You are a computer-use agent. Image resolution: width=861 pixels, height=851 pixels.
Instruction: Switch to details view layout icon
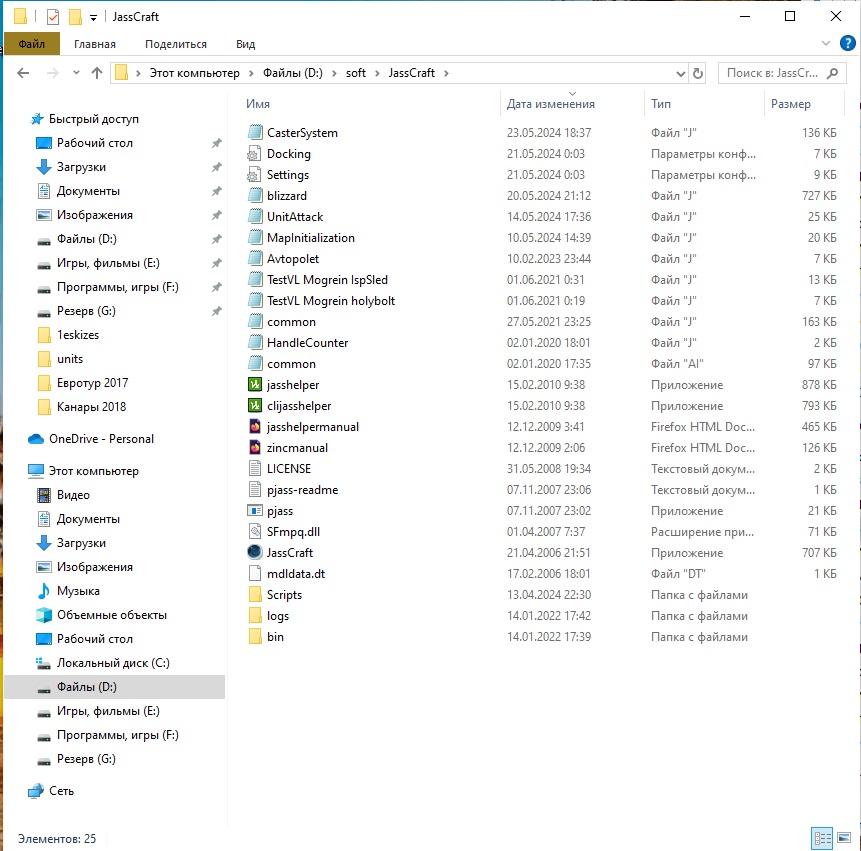(822, 838)
